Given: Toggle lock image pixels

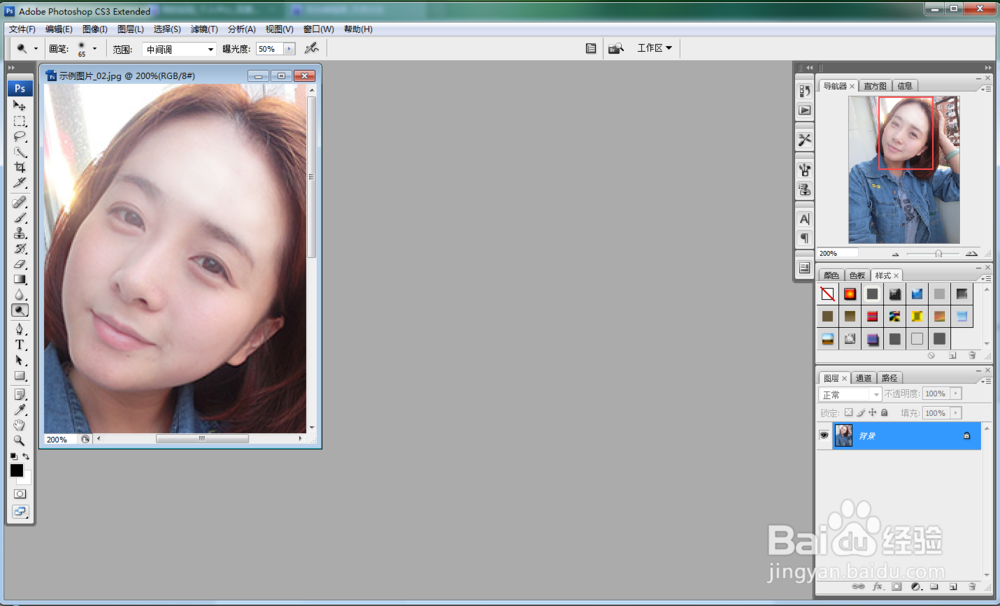Looking at the screenshot, I should pyautogui.click(x=860, y=413).
